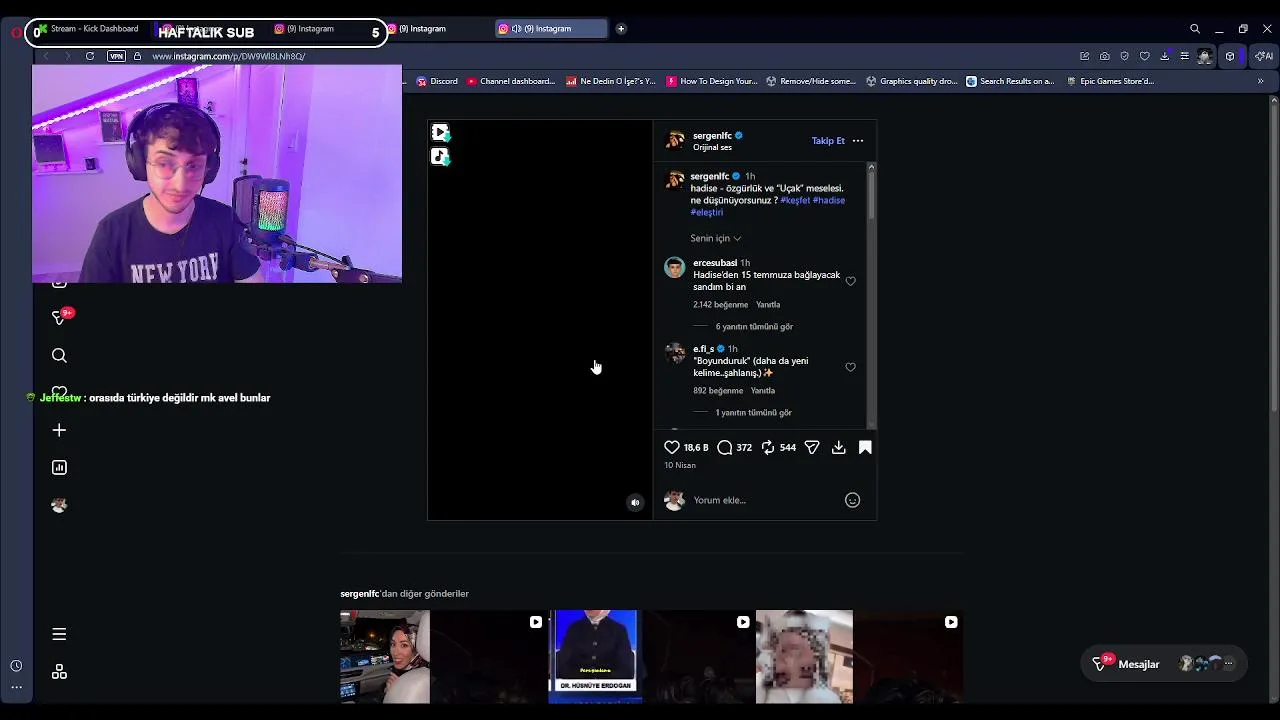Open post options three-dot menu
This screenshot has height=720, width=1280.
[858, 141]
